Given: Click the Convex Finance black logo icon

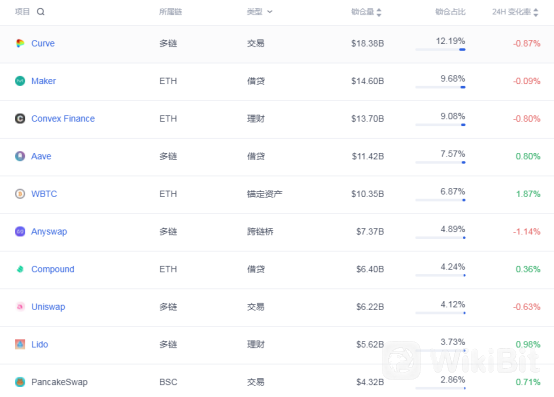Looking at the screenshot, I should pyautogui.click(x=20, y=119).
